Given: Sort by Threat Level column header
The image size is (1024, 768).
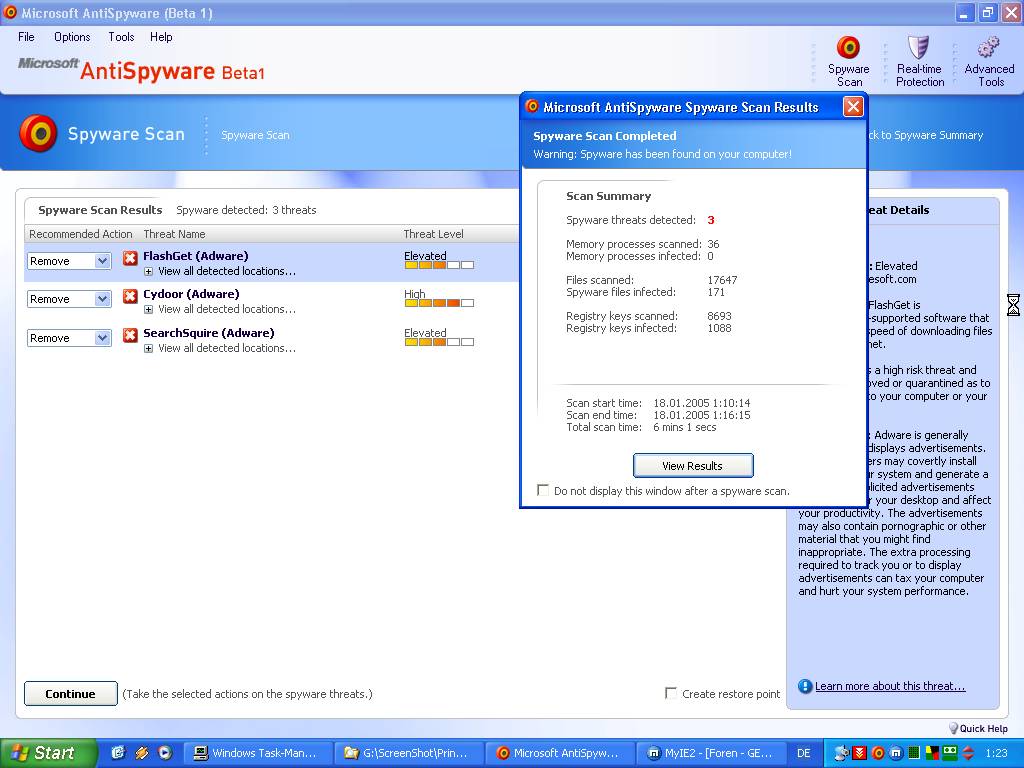Looking at the screenshot, I should (x=434, y=234).
